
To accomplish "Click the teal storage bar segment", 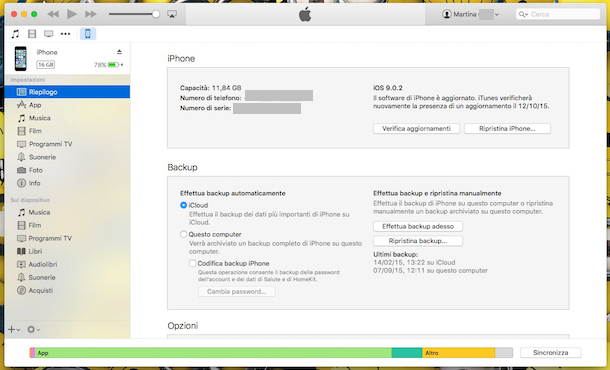I will point(407,353).
